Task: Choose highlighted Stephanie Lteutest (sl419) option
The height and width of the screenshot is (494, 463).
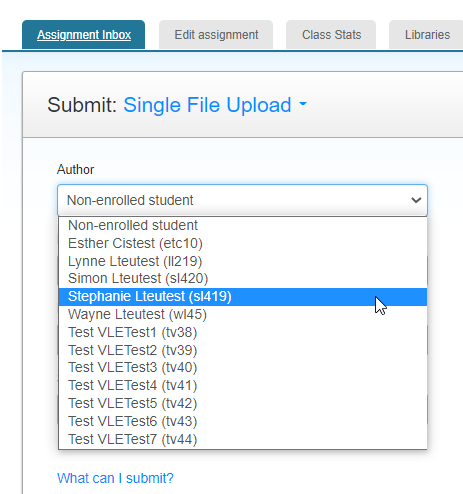Action: click(x=243, y=297)
